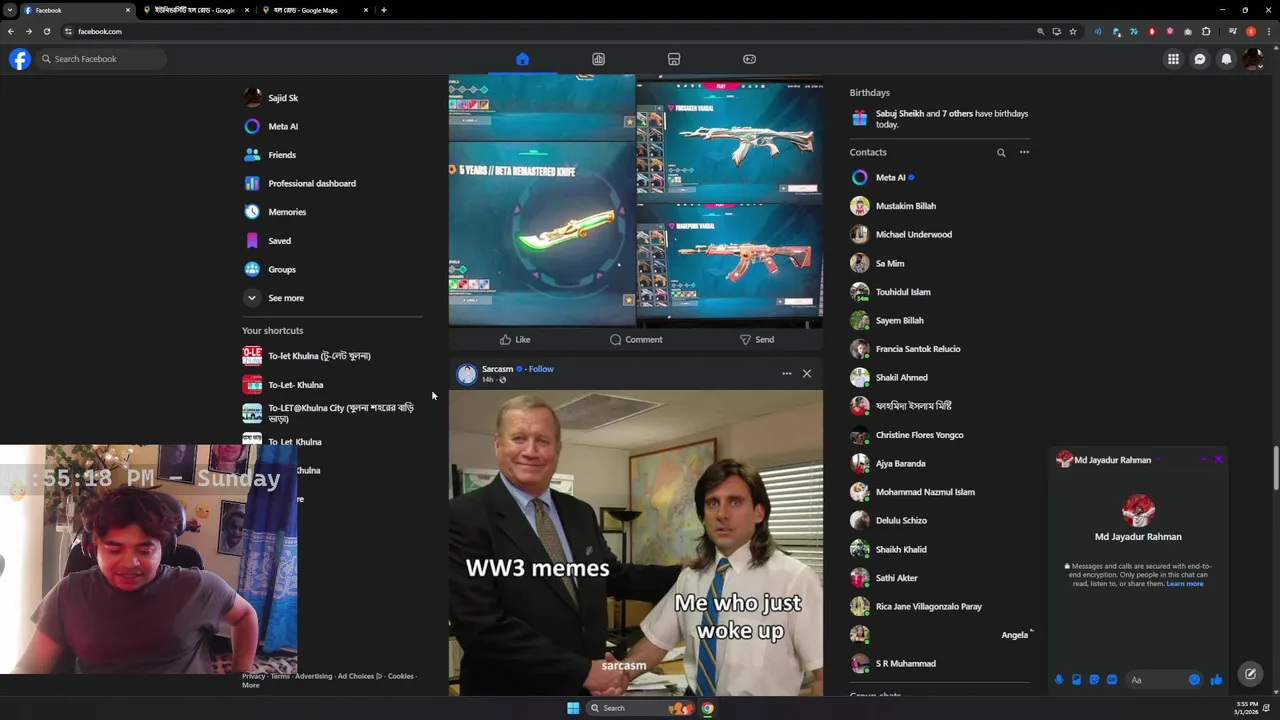Open chat with Touhidul Islam
The width and height of the screenshot is (1280, 720).
click(x=940, y=292)
